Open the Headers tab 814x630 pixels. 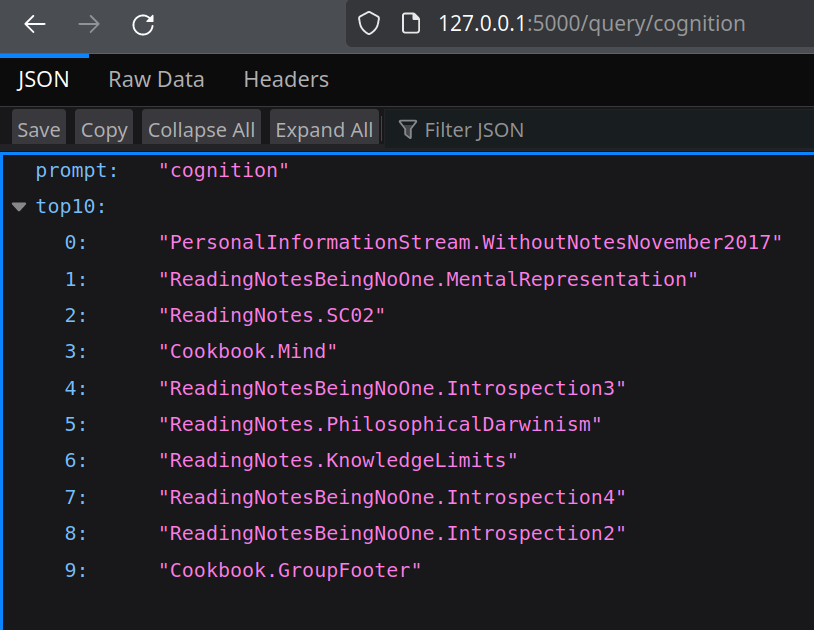pos(286,79)
